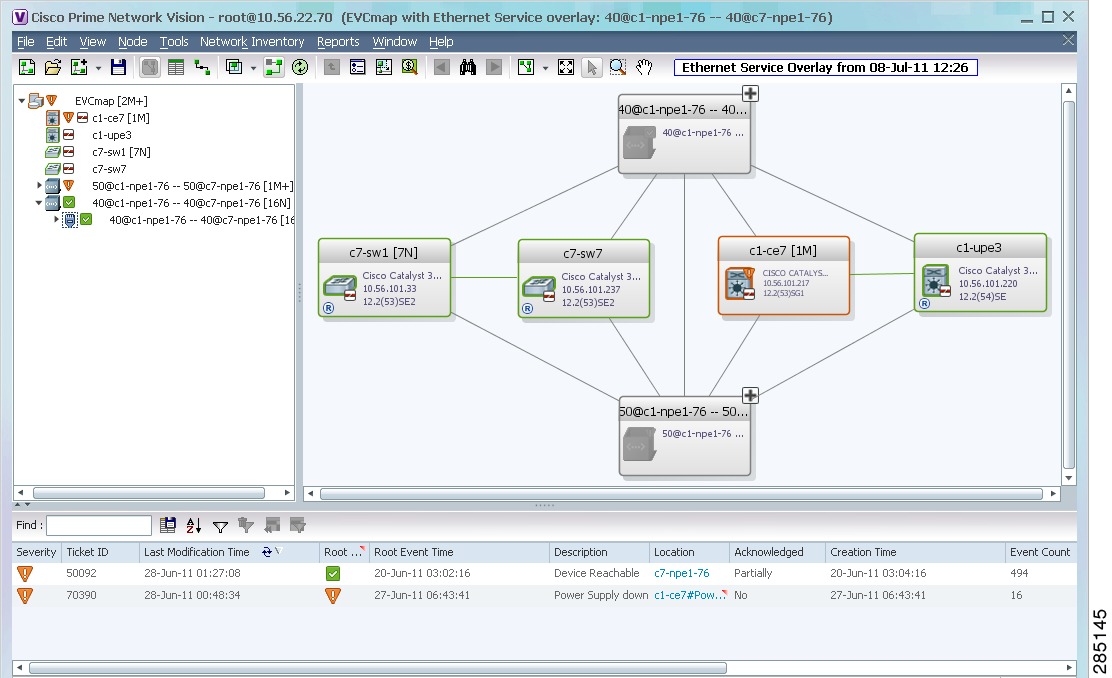Click the Find Next right arrow
Screen dimensions: 1112x678
(x=494, y=67)
